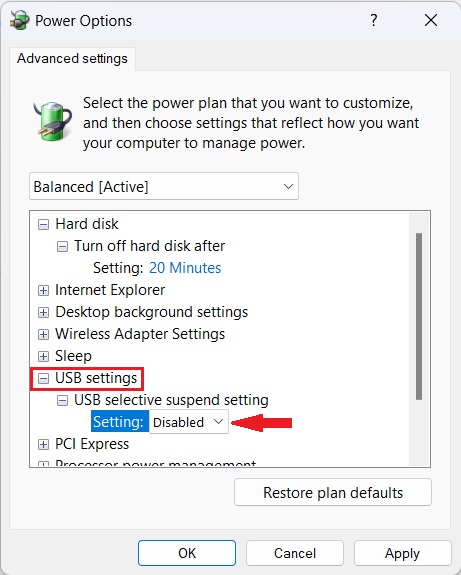Click Restore plan defaults button

pyautogui.click(x=333, y=492)
